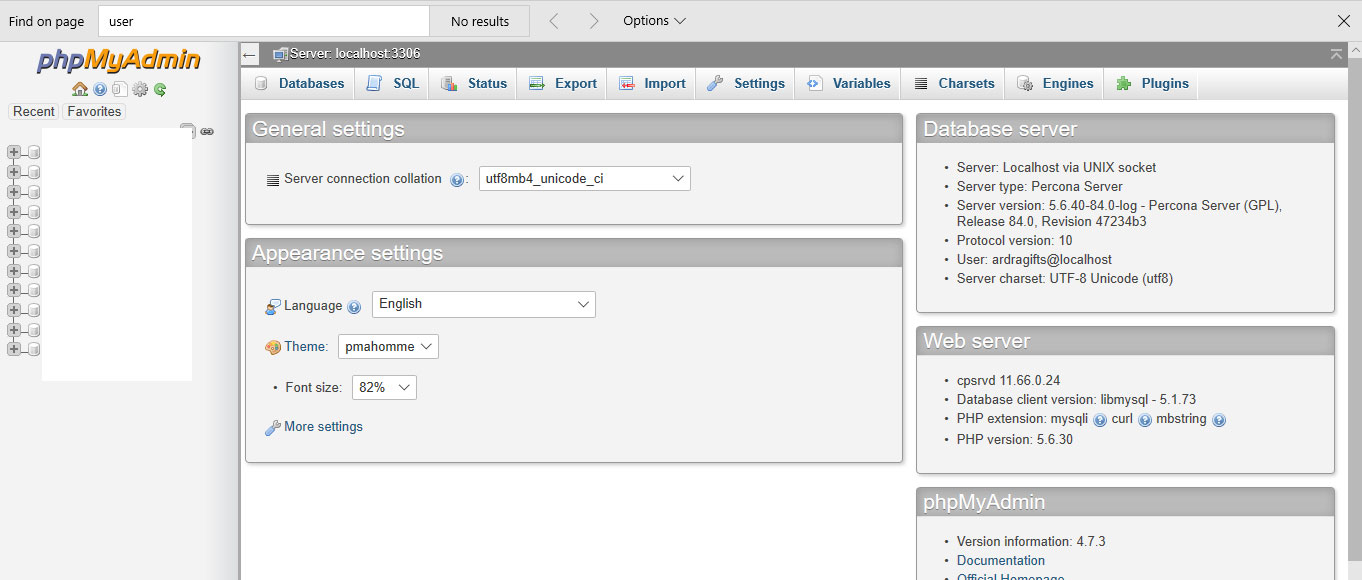The width and height of the screenshot is (1362, 580).
Task: Reload the navigation panel with the green arrow icon
Action: 160,89
